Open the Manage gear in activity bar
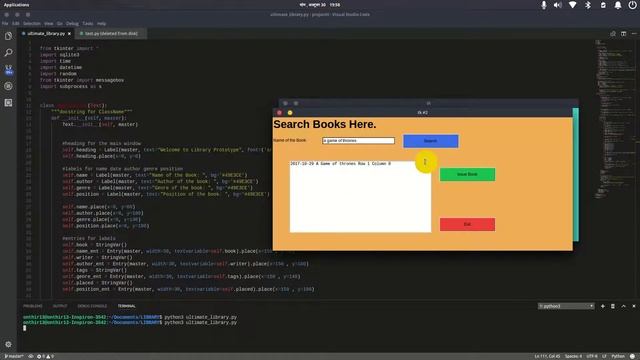 (8, 344)
